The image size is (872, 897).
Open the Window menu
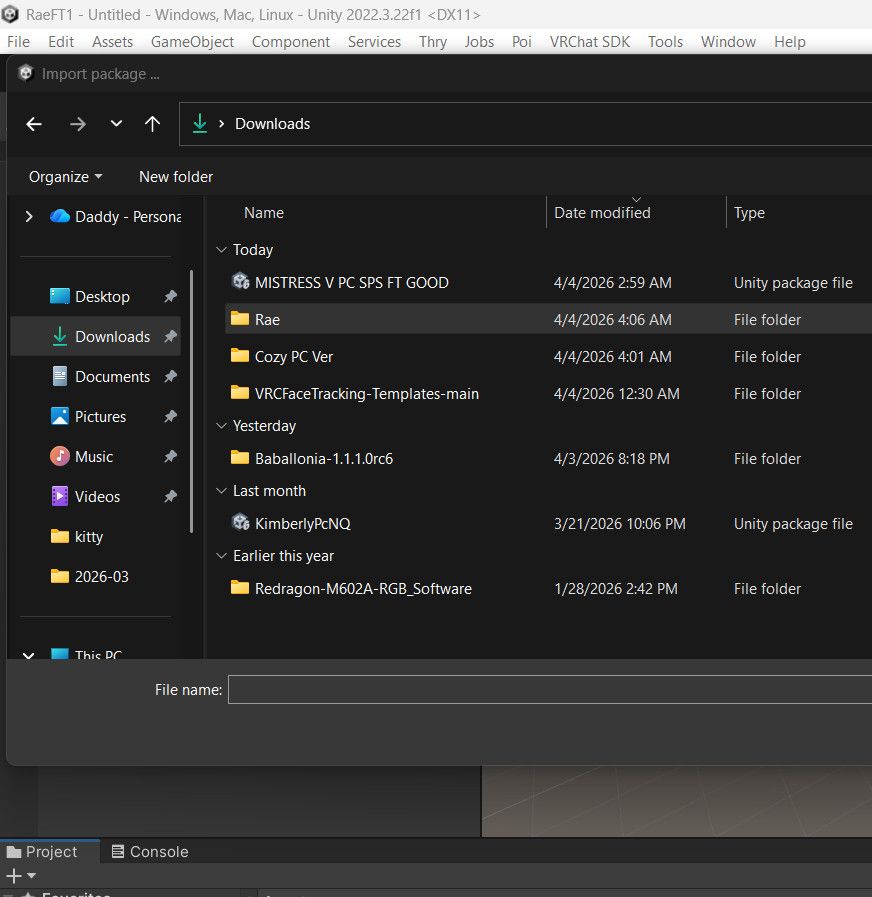(728, 42)
